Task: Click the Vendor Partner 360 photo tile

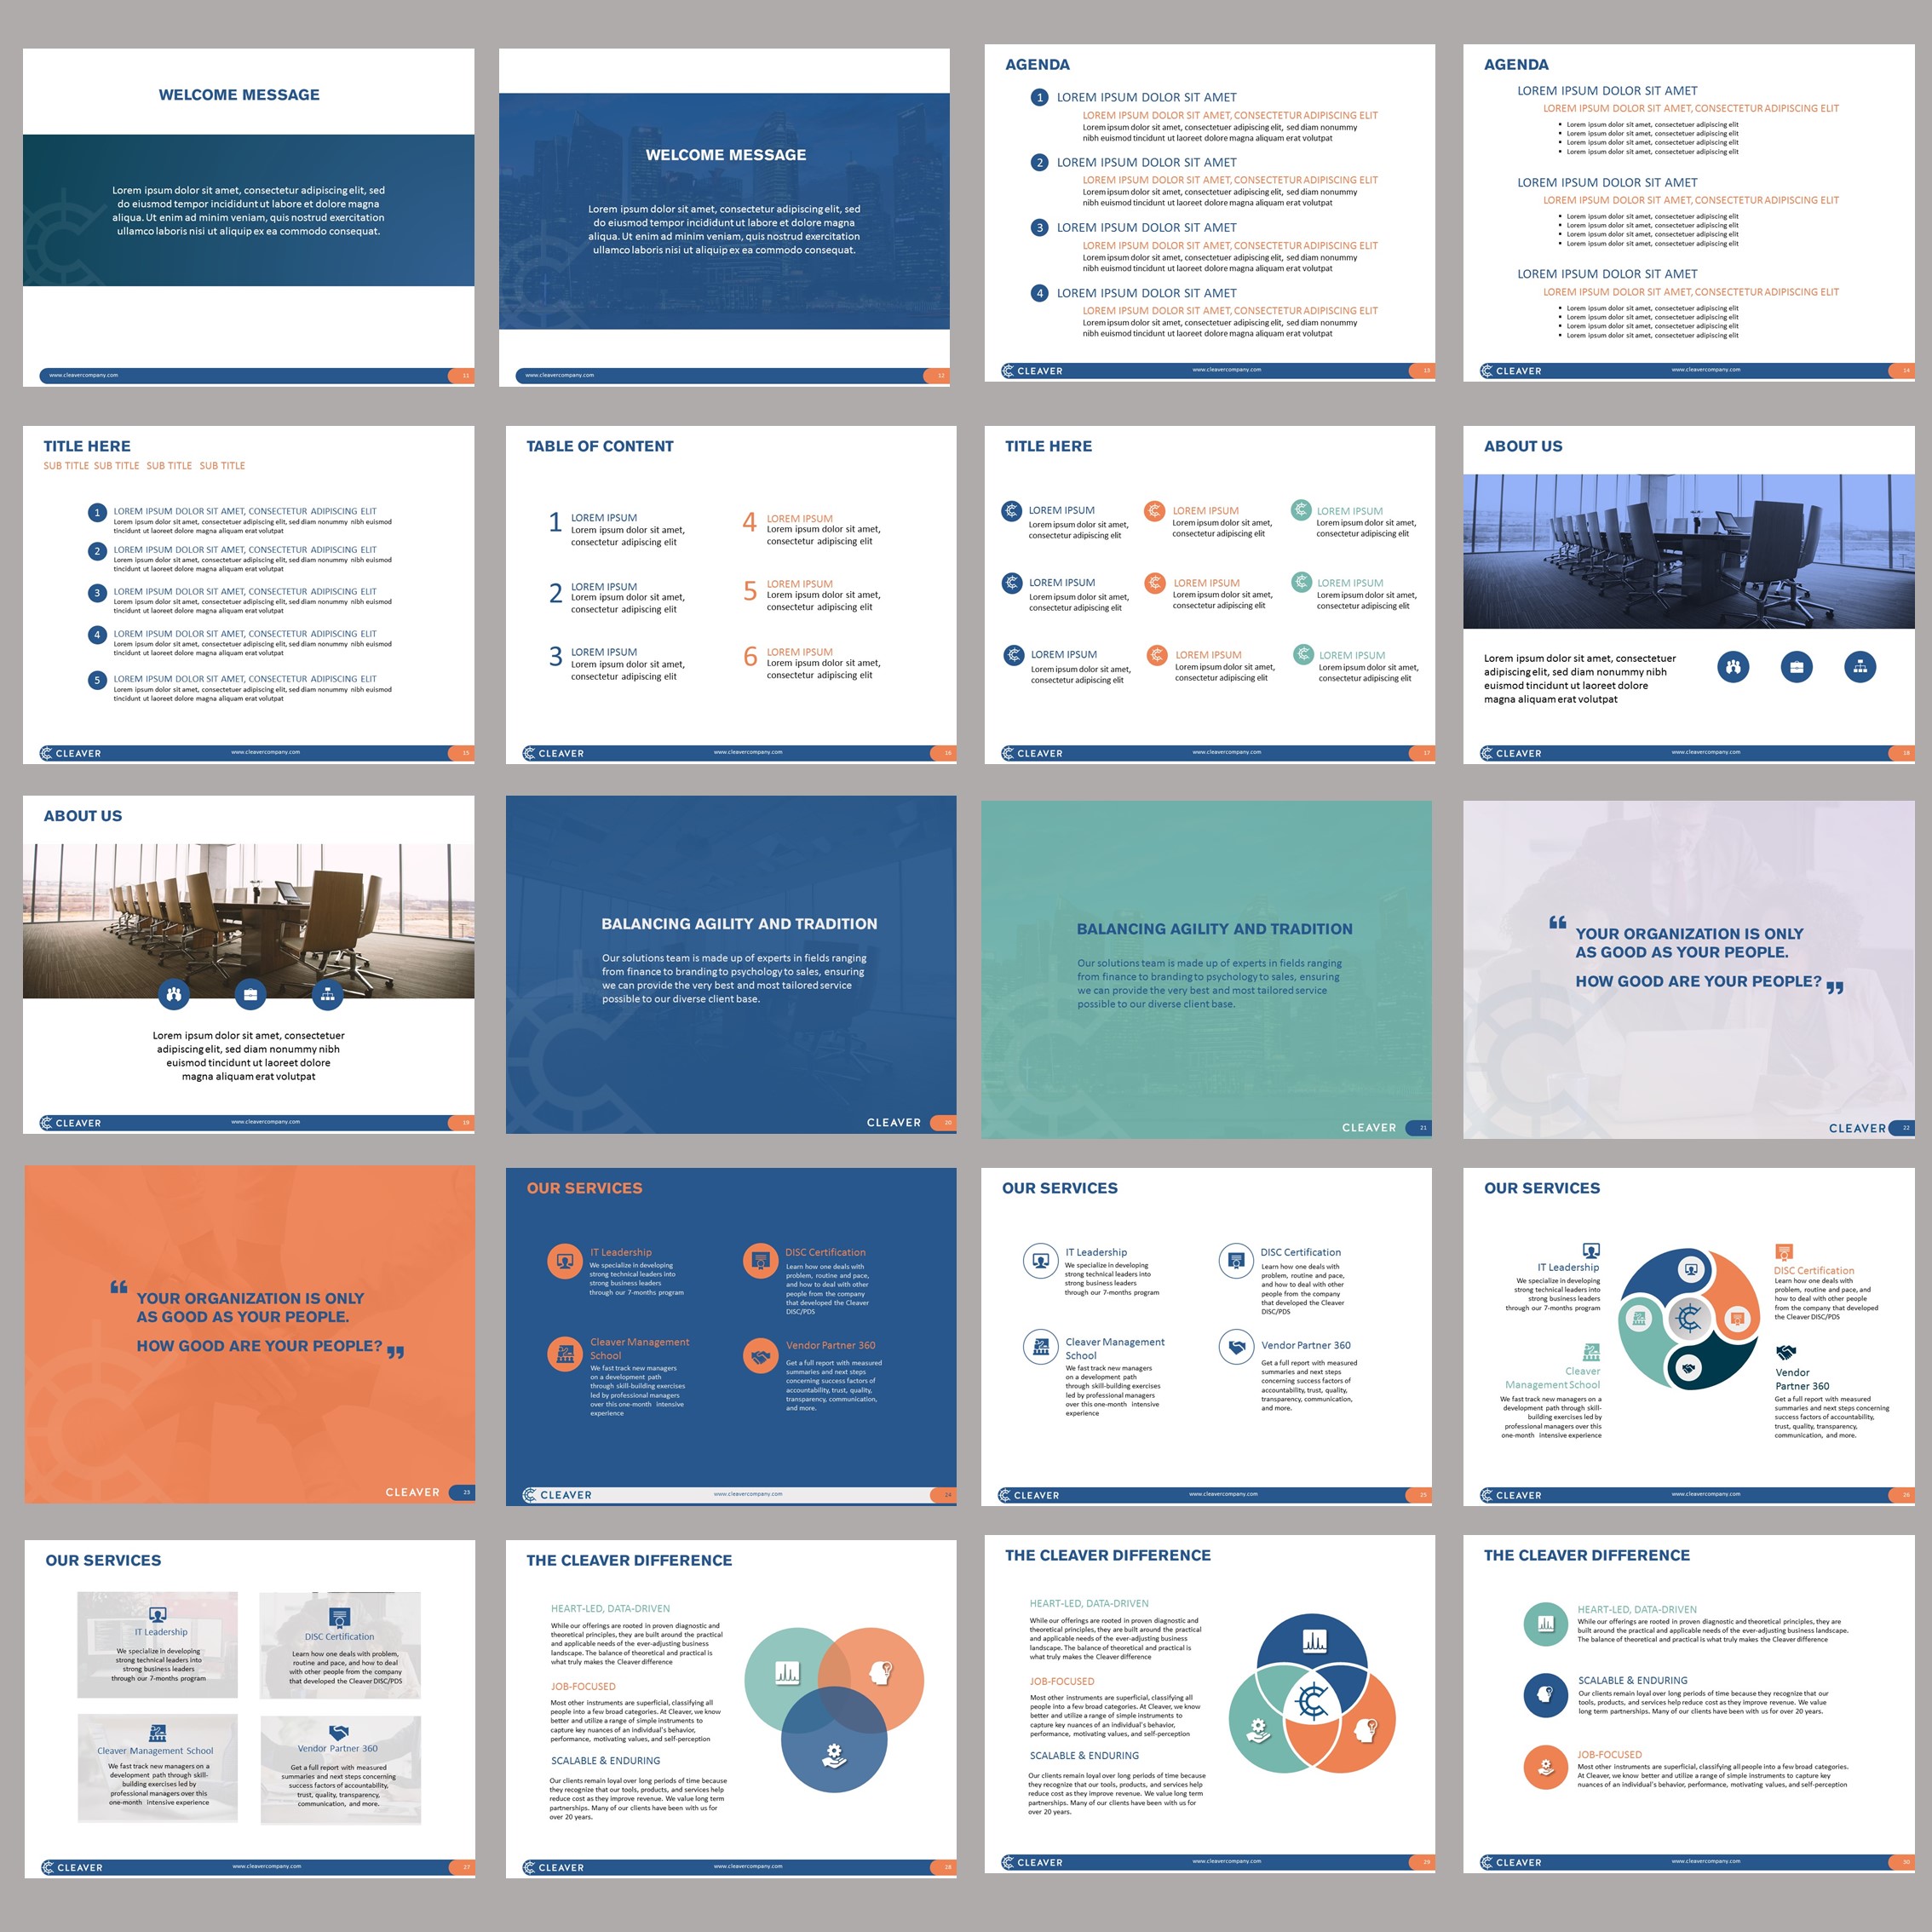Action: (340, 1769)
